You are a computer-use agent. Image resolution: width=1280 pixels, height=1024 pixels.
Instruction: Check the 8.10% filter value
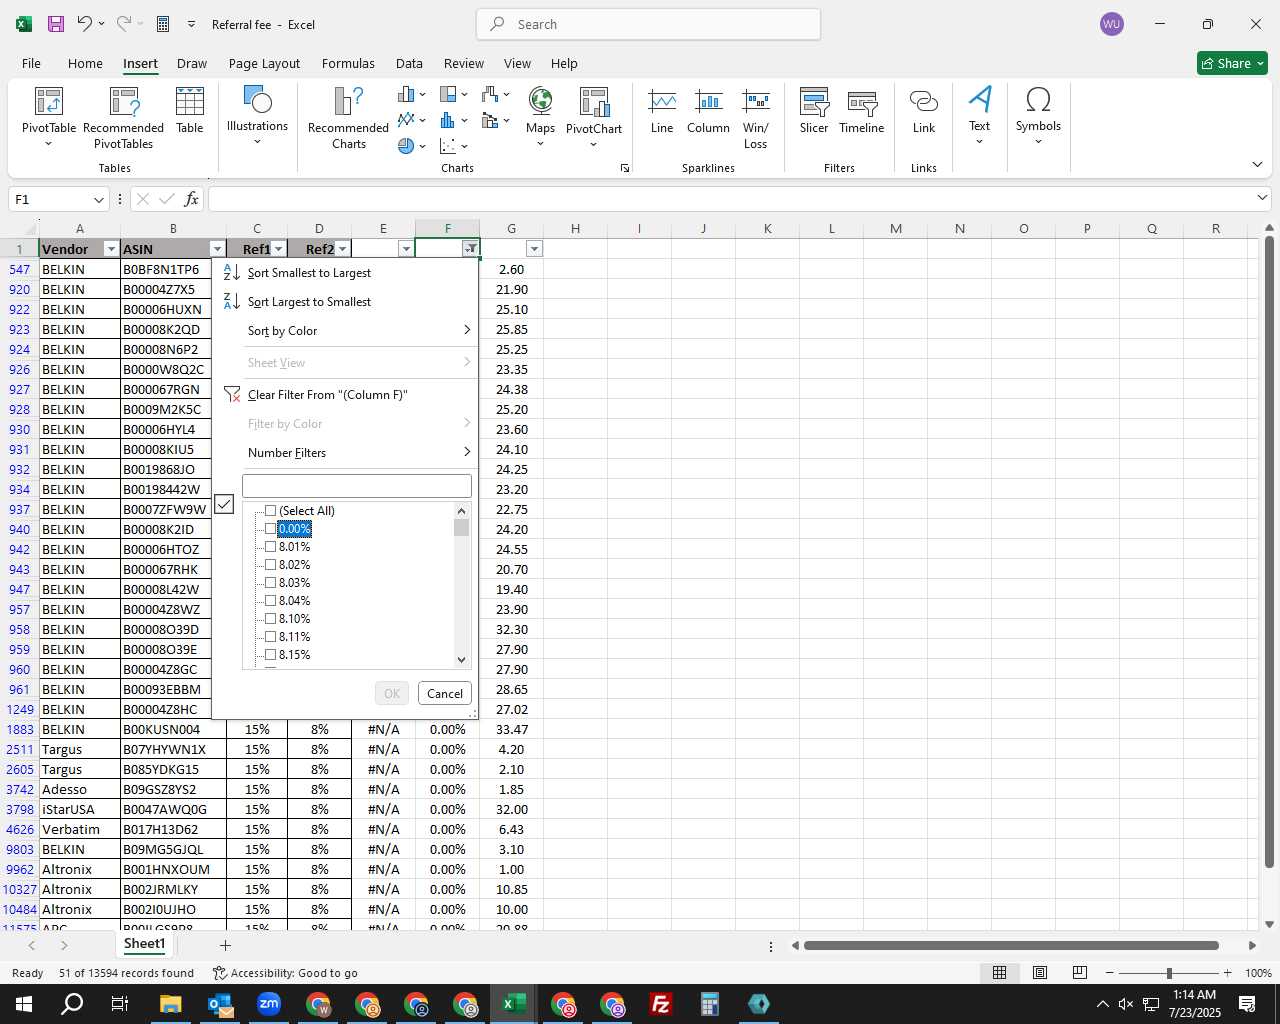coord(270,619)
